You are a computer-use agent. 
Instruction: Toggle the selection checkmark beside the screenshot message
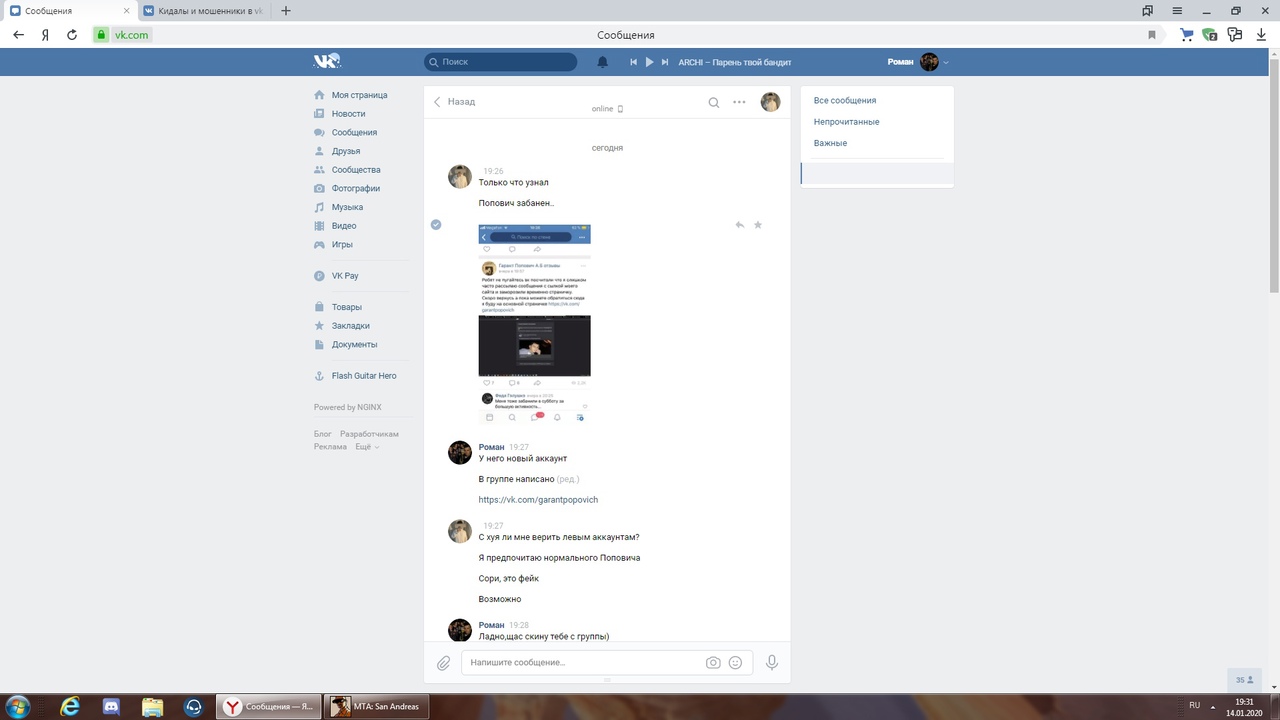pos(436,225)
